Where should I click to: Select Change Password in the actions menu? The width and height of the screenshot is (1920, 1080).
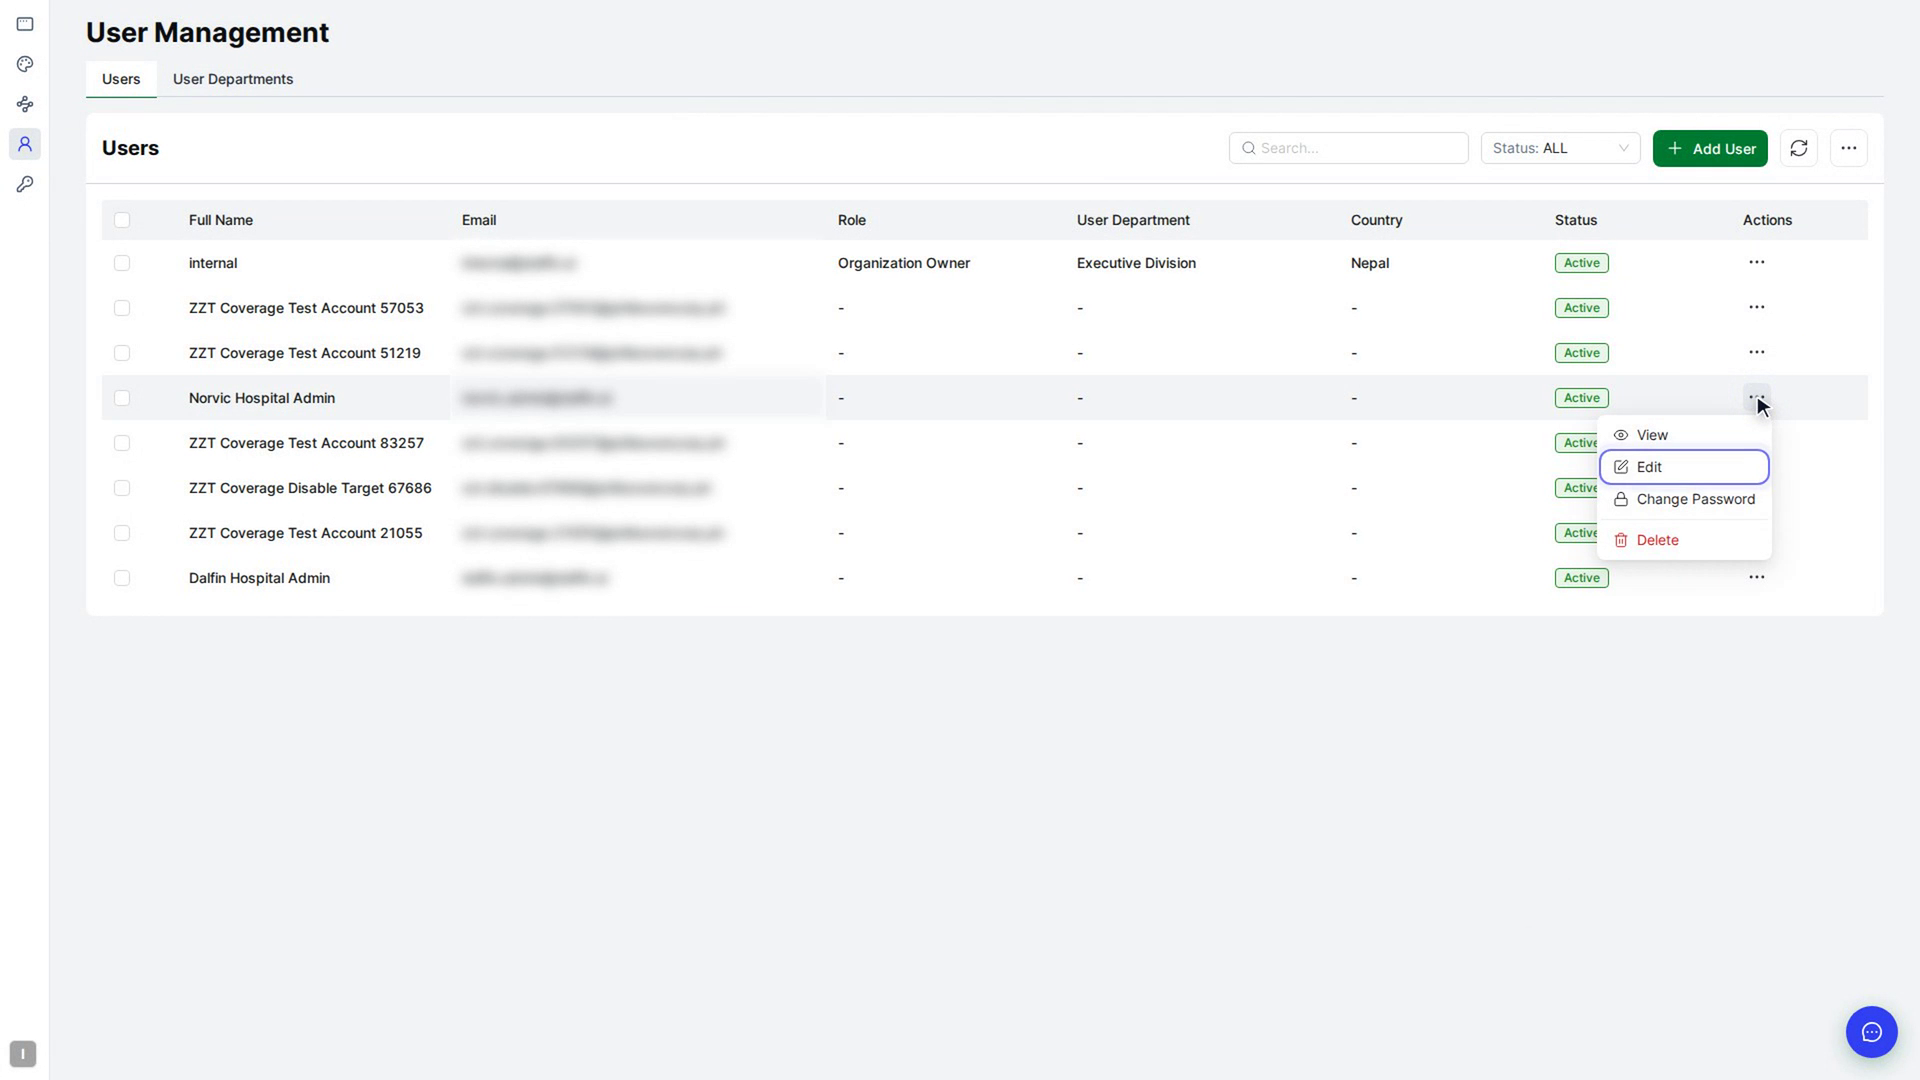(1684, 499)
